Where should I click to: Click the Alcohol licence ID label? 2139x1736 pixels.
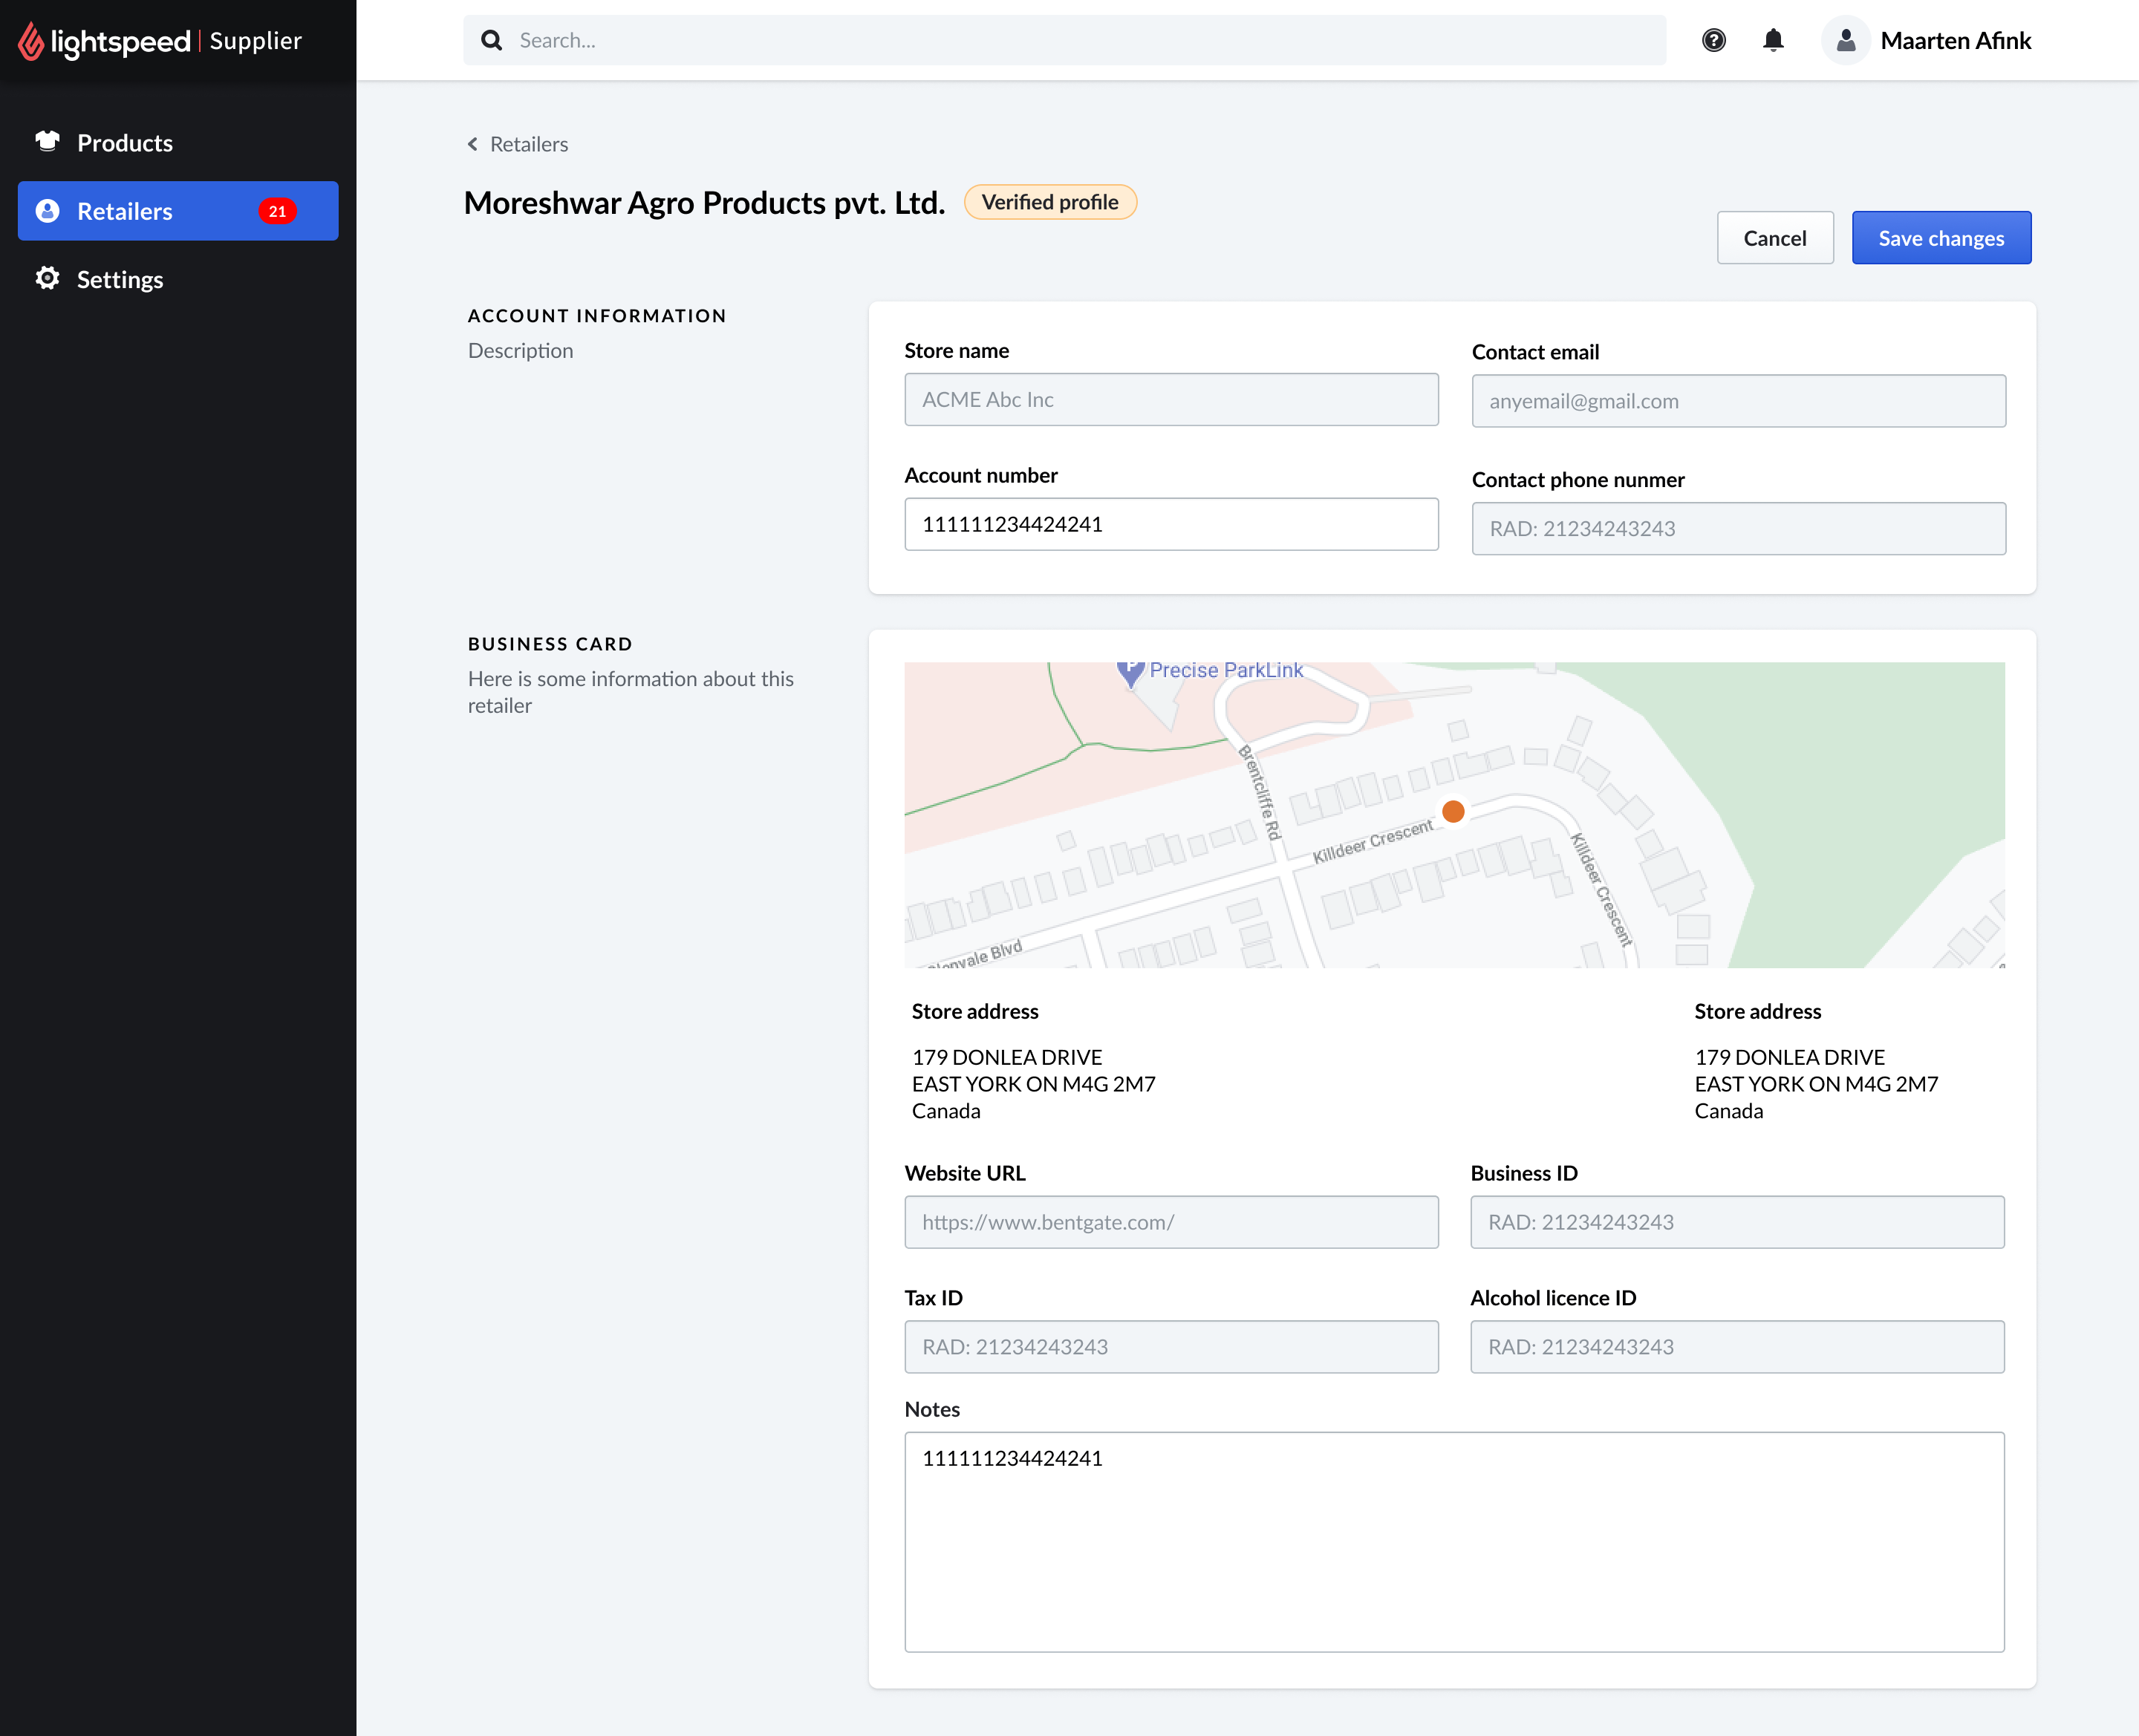[x=1552, y=1298]
